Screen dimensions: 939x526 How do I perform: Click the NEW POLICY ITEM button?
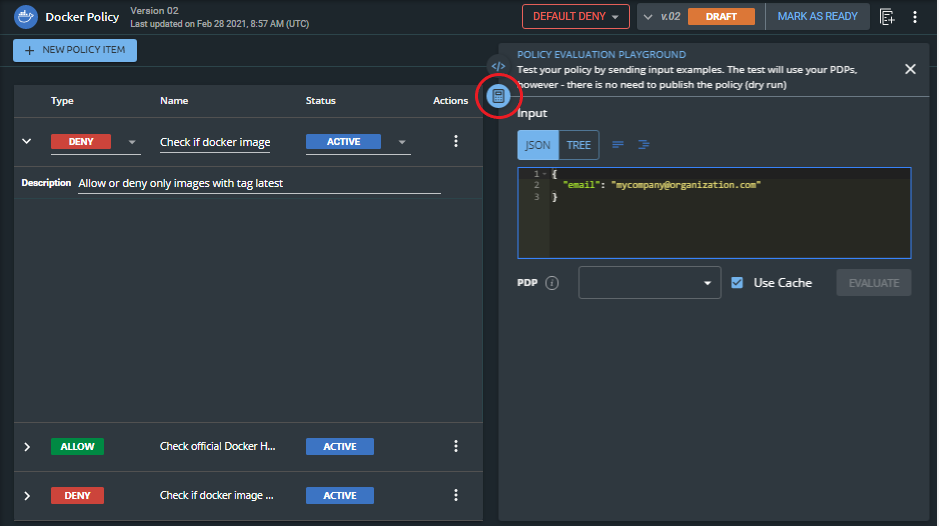(x=75, y=50)
